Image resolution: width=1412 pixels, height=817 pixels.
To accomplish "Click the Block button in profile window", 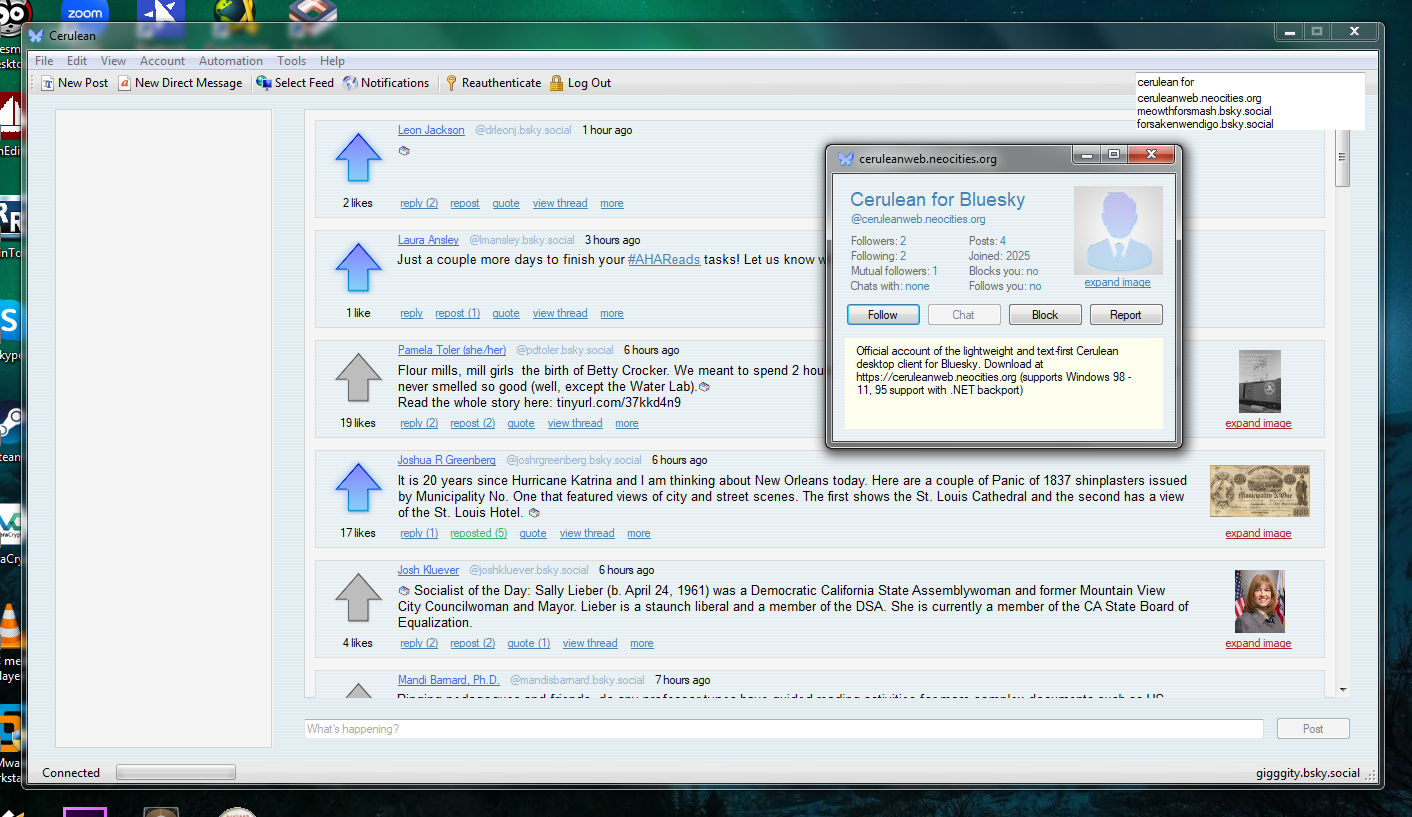I will [x=1045, y=314].
